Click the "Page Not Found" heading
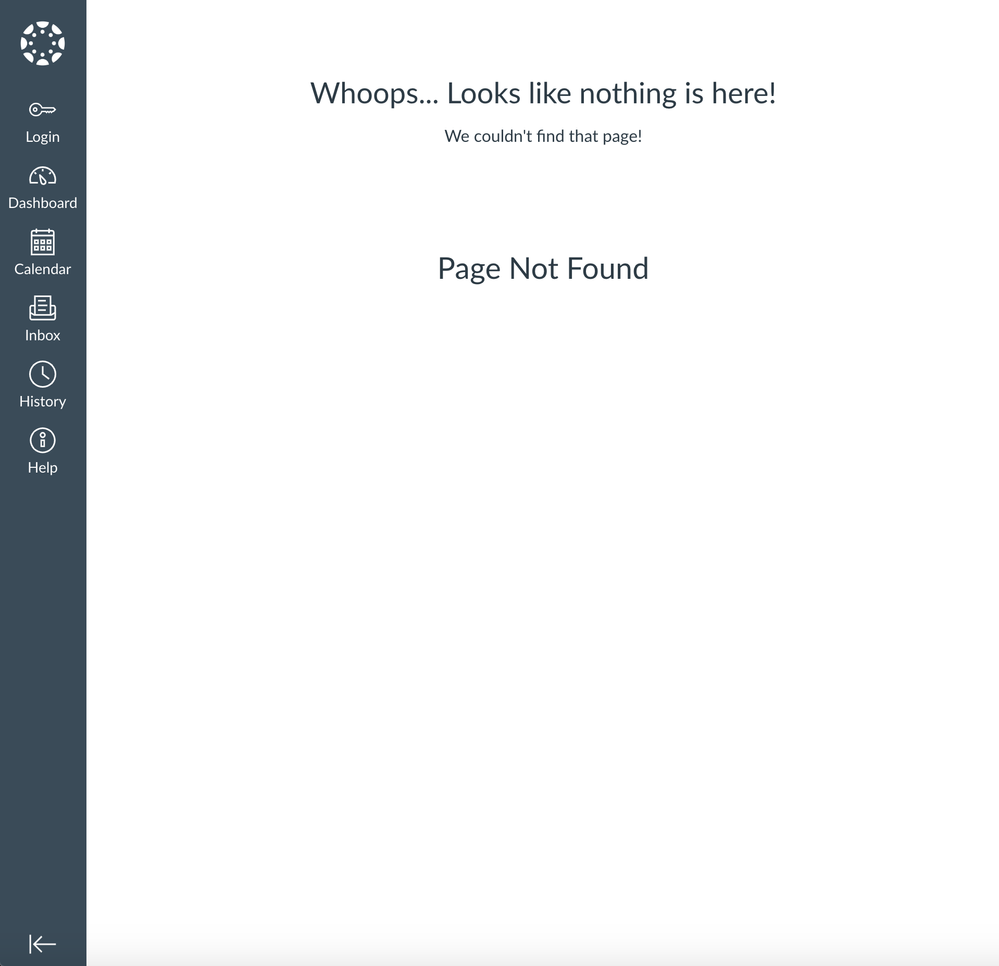The width and height of the screenshot is (999, 966). click(543, 268)
